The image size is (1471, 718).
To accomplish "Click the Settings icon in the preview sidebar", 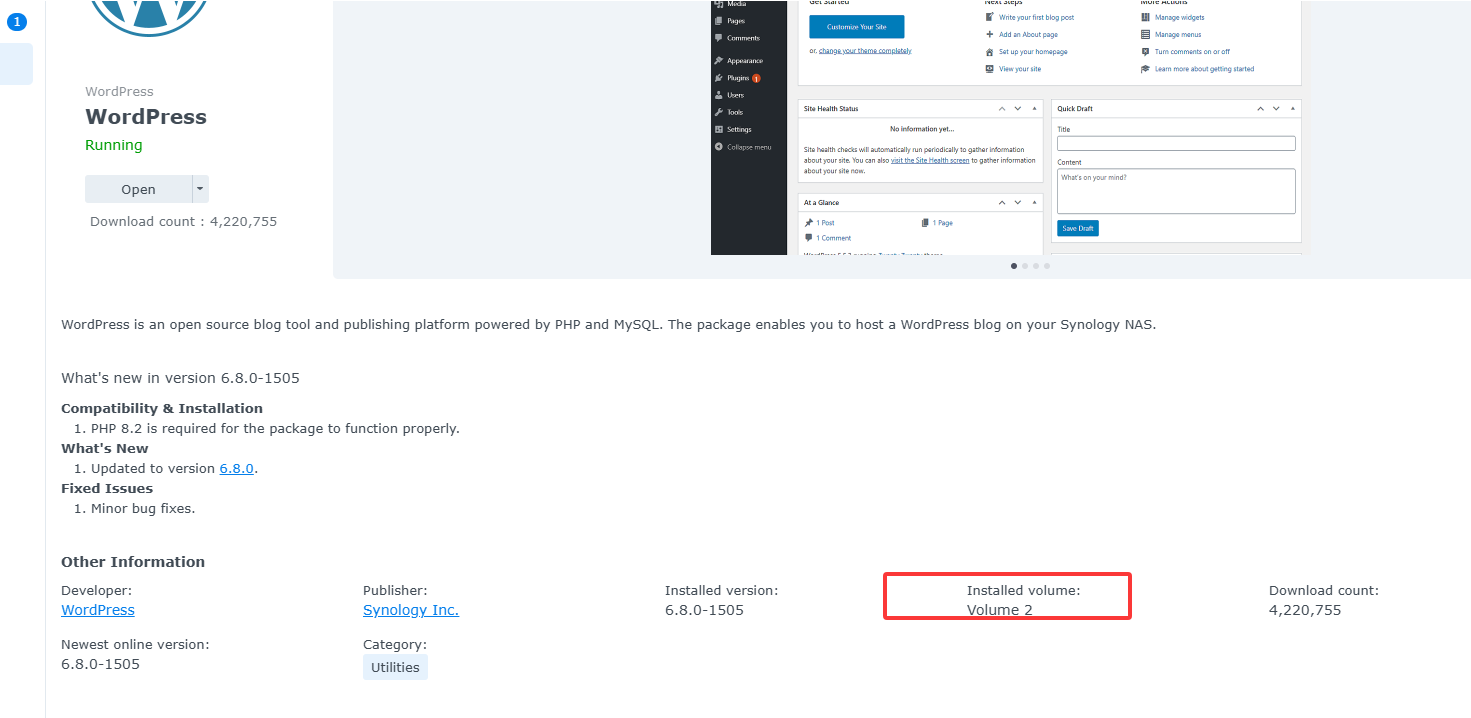I will 718,129.
